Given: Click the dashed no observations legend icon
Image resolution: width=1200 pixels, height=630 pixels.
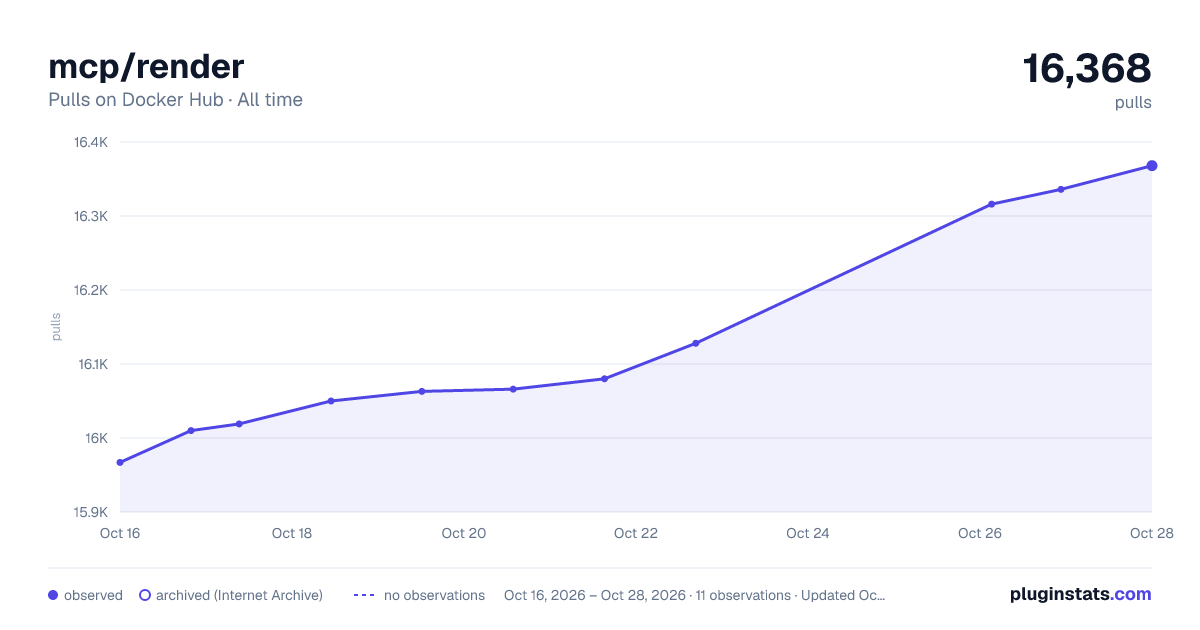Looking at the screenshot, I should click(x=364, y=595).
